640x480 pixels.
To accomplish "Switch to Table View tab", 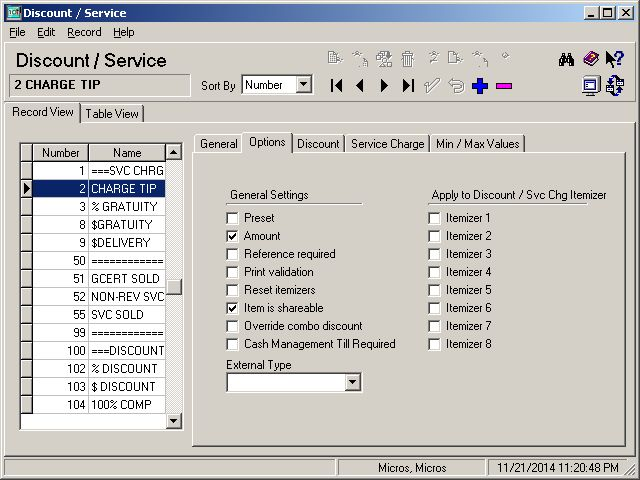I will click(112, 113).
